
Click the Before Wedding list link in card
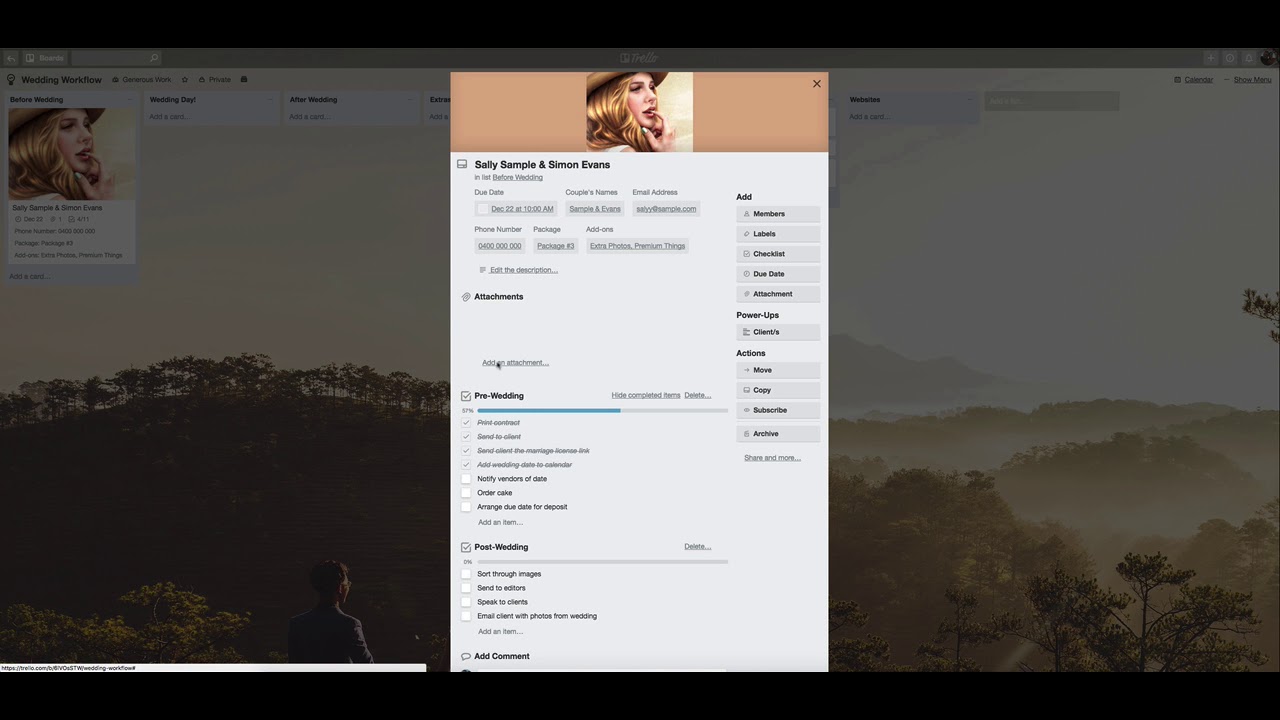517,177
